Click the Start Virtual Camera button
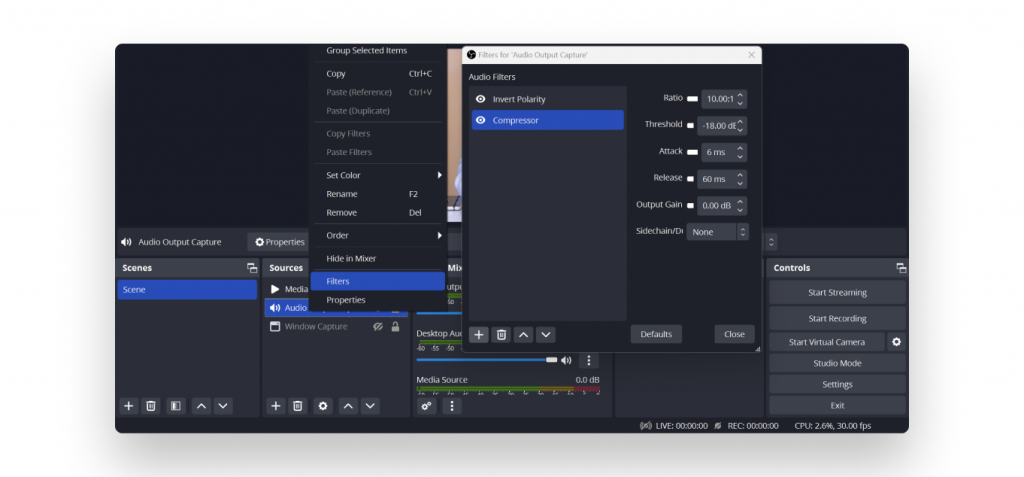 point(826,342)
